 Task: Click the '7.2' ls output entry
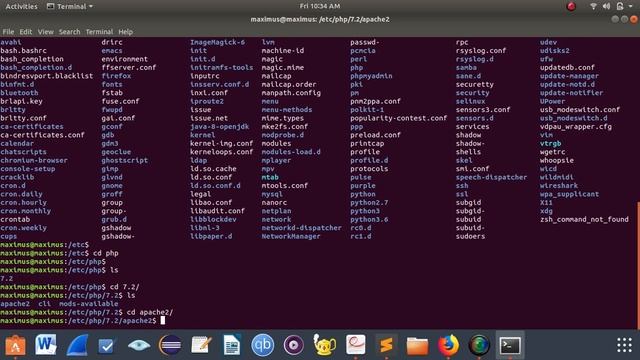click(7, 278)
